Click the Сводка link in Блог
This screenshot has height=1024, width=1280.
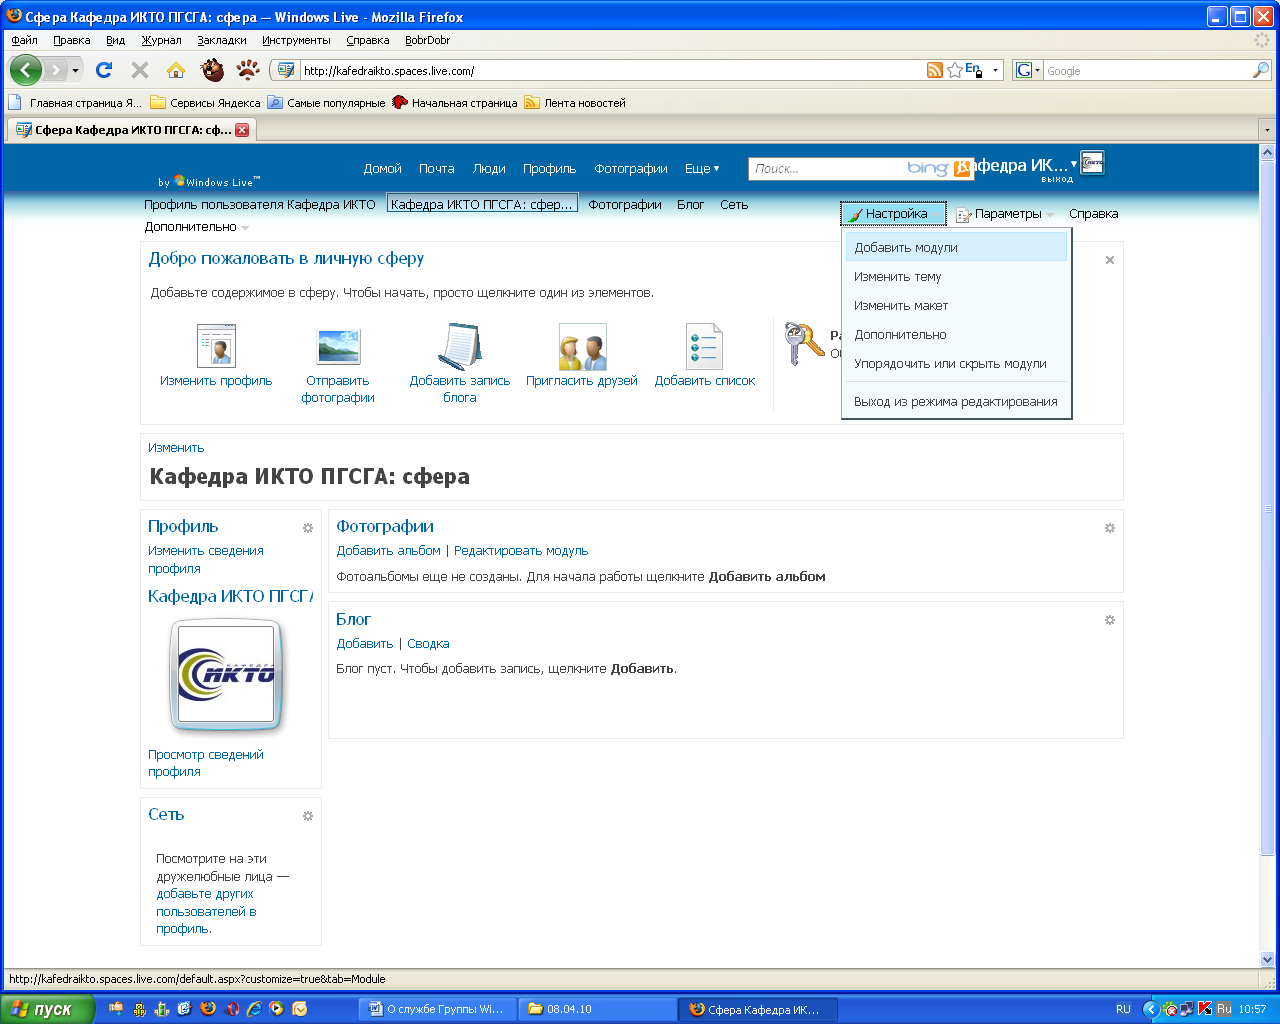[428, 644]
